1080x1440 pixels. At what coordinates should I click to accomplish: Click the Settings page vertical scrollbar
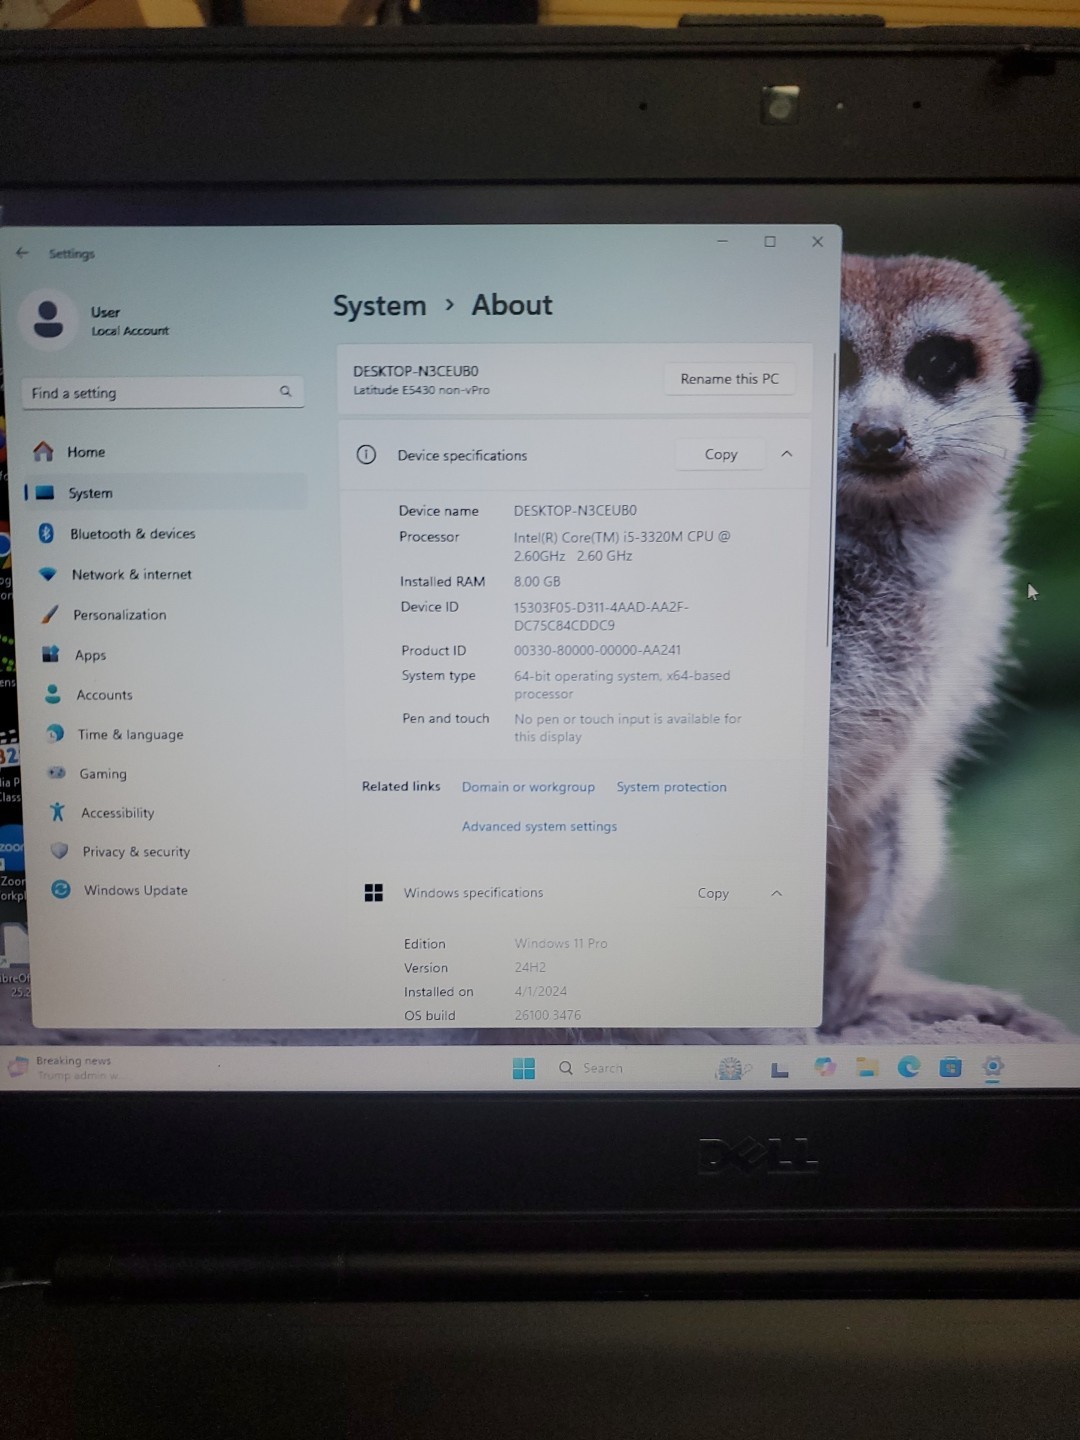(x=829, y=500)
